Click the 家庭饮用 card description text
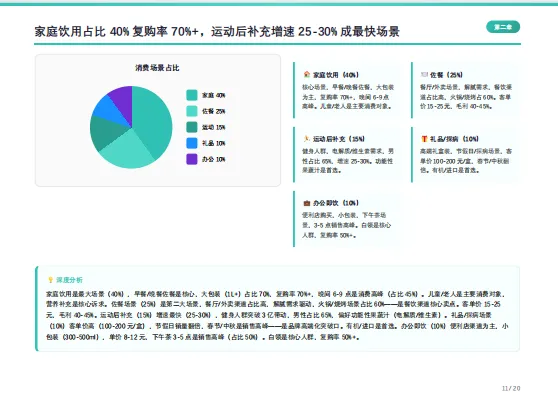The width and height of the screenshot is (558, 398). click(348, 96)
